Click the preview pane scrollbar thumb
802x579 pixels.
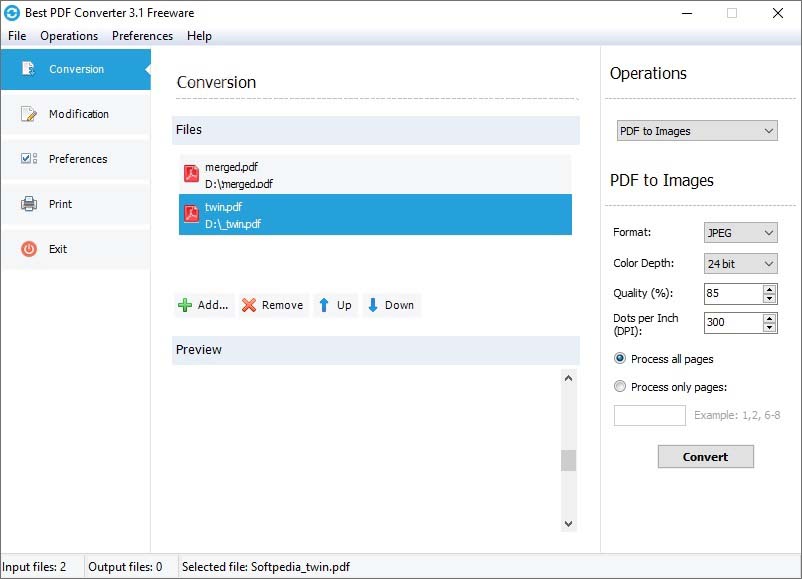568,460
